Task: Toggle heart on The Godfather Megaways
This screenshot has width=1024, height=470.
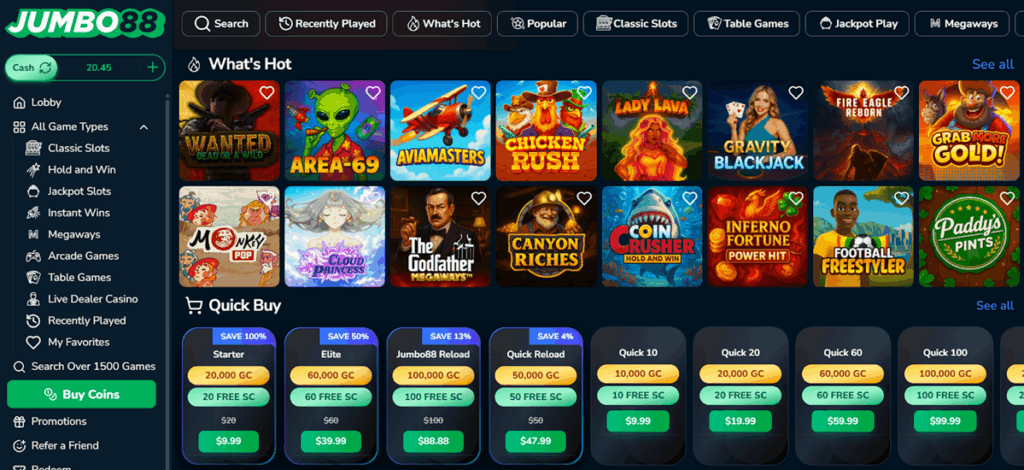Action: 478,198
